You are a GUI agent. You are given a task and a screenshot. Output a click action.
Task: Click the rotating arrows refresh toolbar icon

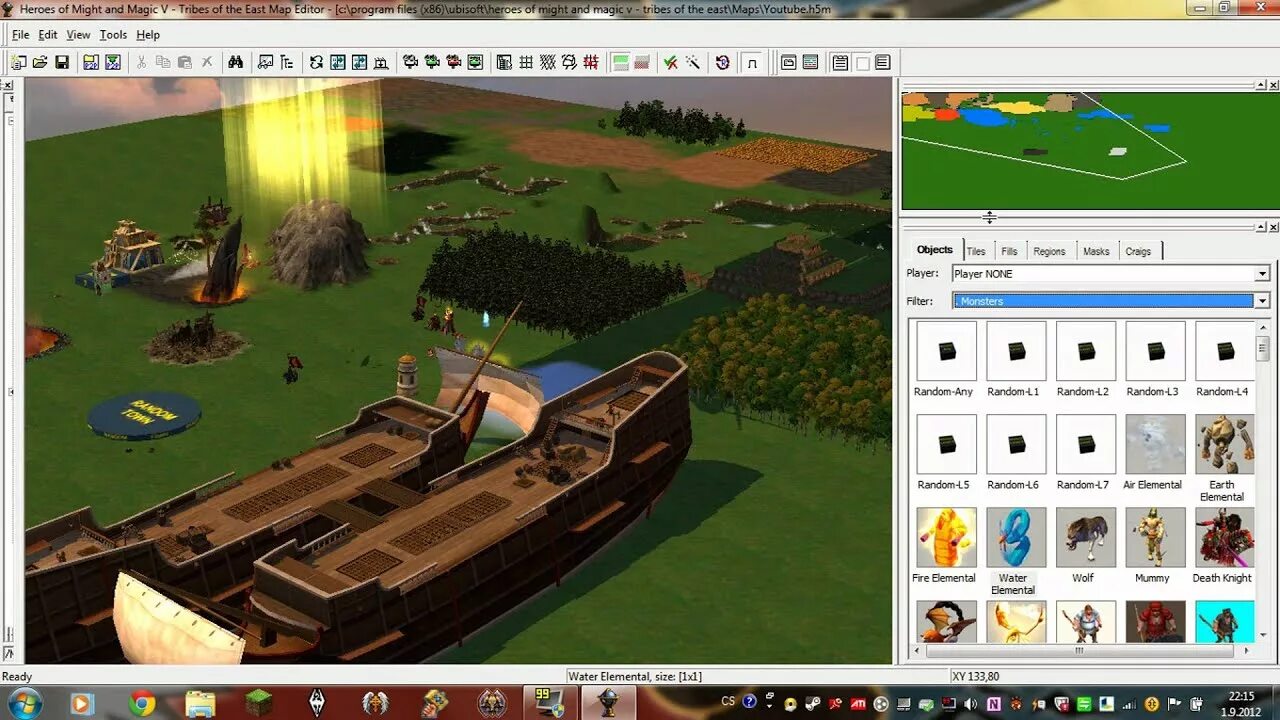(x=316, y=62)
